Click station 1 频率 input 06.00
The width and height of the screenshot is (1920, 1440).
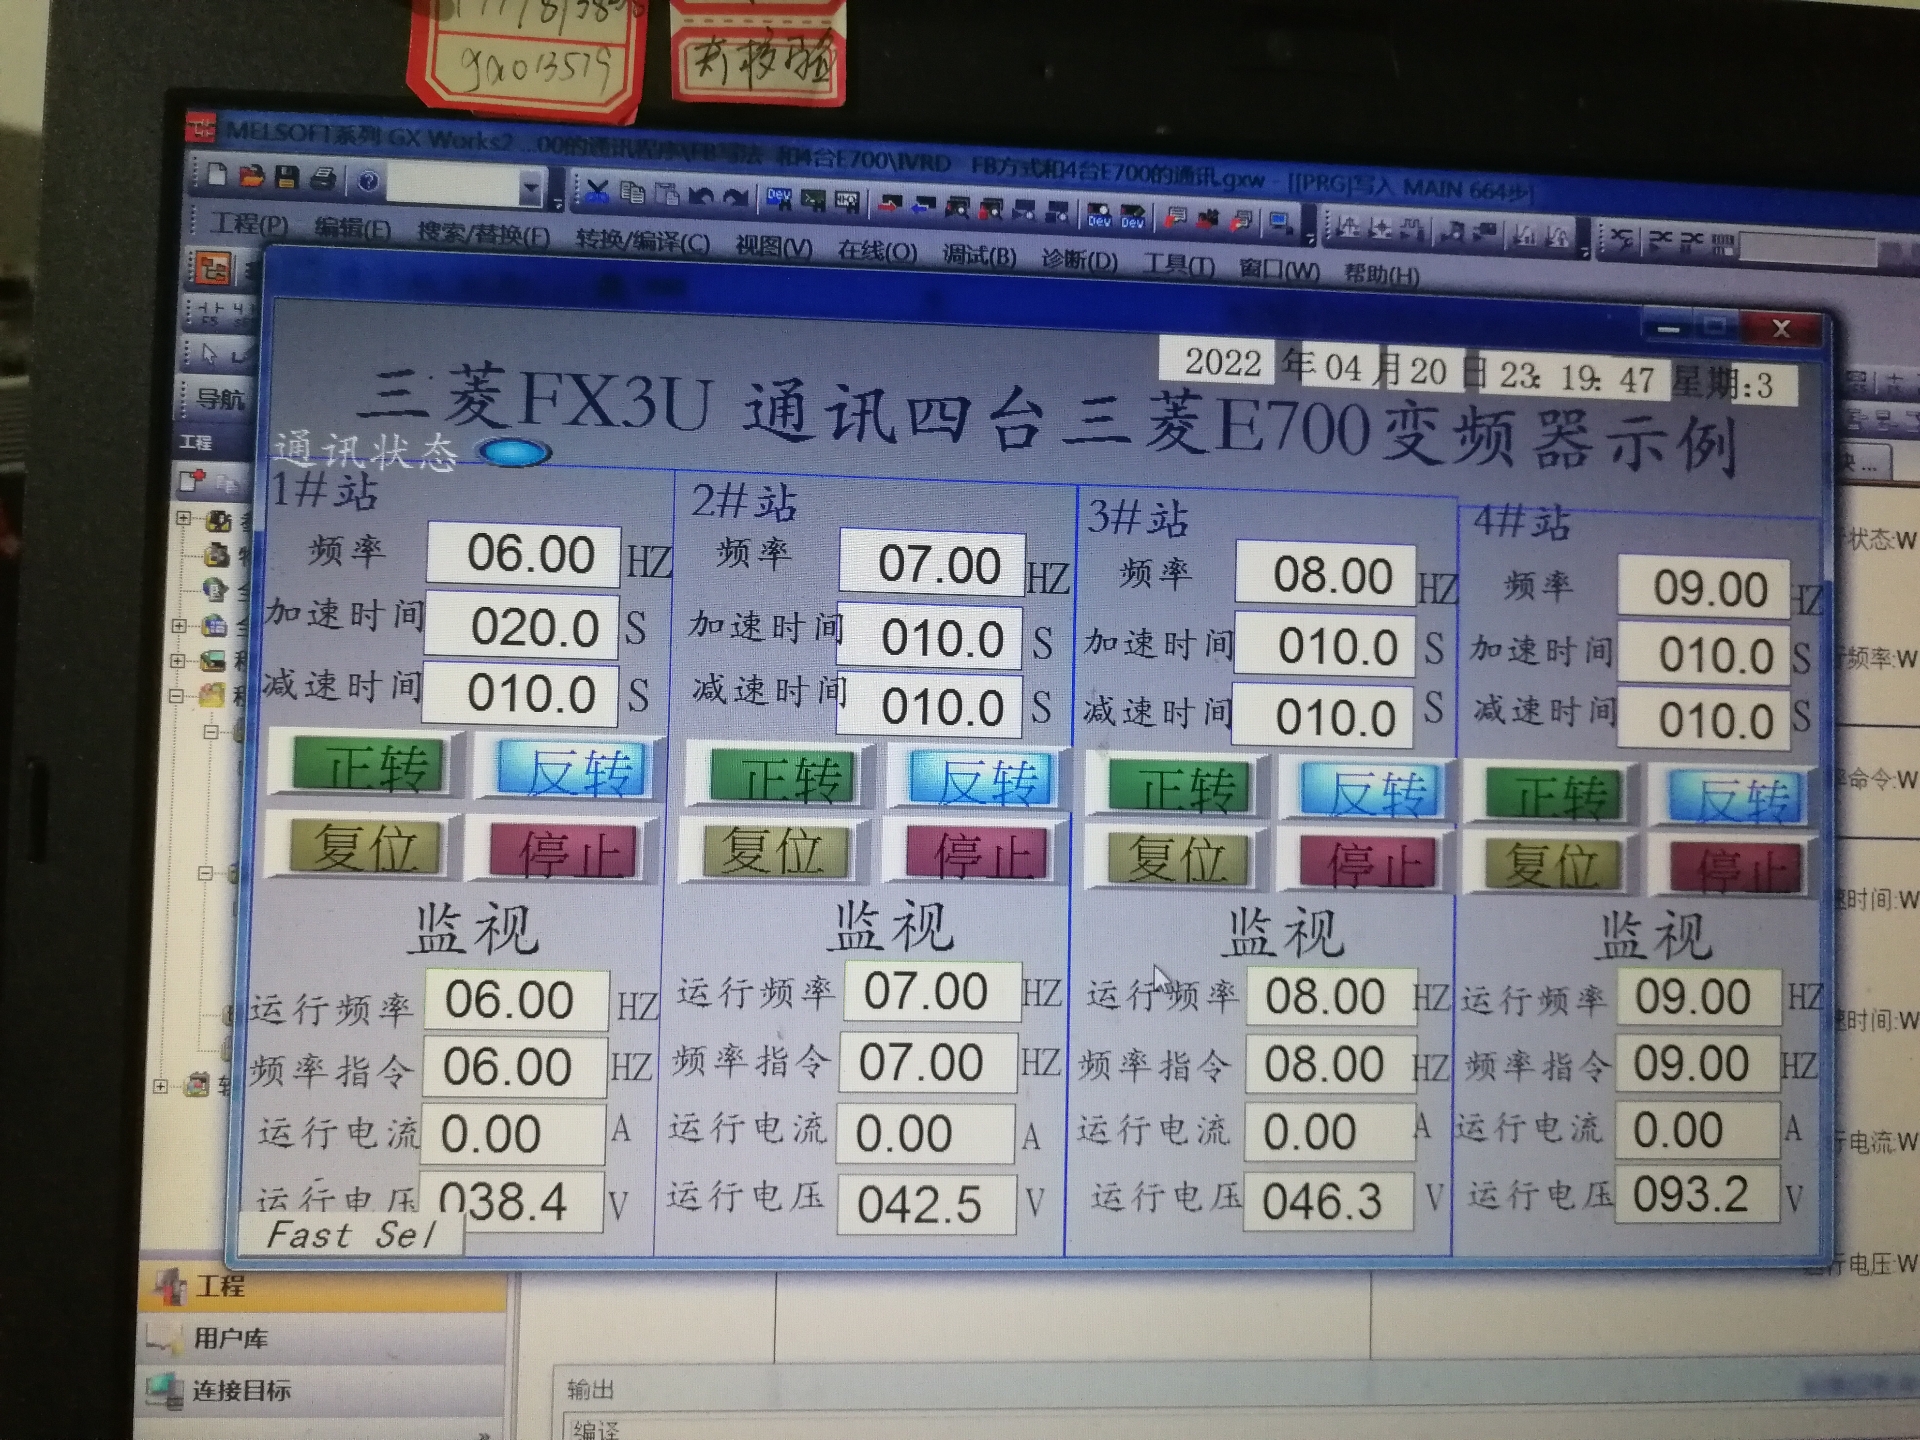click(524, 554)
